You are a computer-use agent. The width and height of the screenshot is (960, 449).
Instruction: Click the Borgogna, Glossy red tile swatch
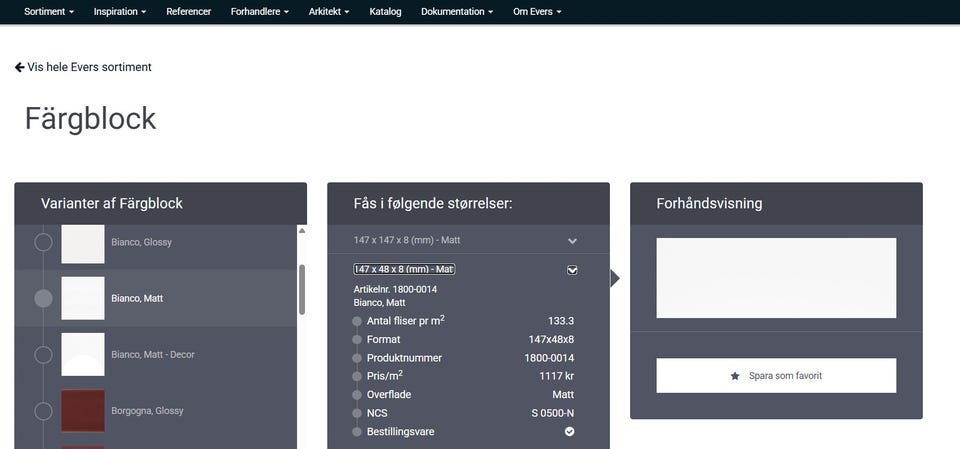coord(83,411)
